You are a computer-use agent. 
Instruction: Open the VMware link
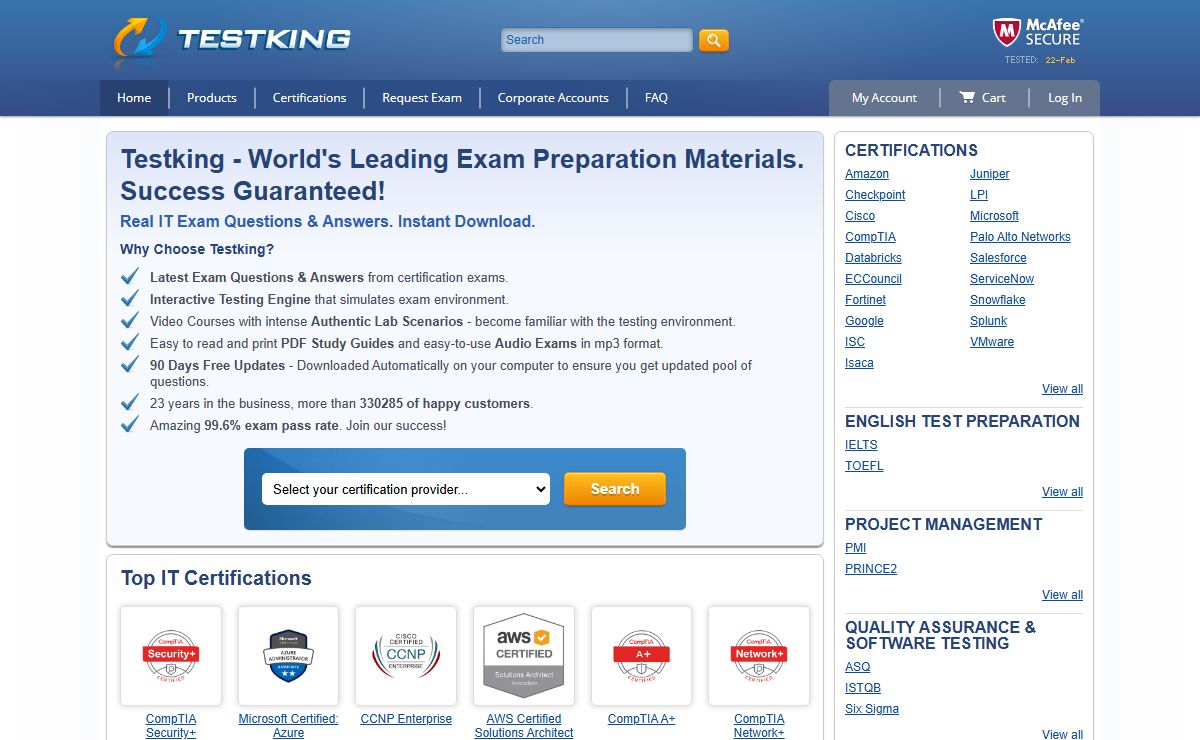(x=992, y=342)
